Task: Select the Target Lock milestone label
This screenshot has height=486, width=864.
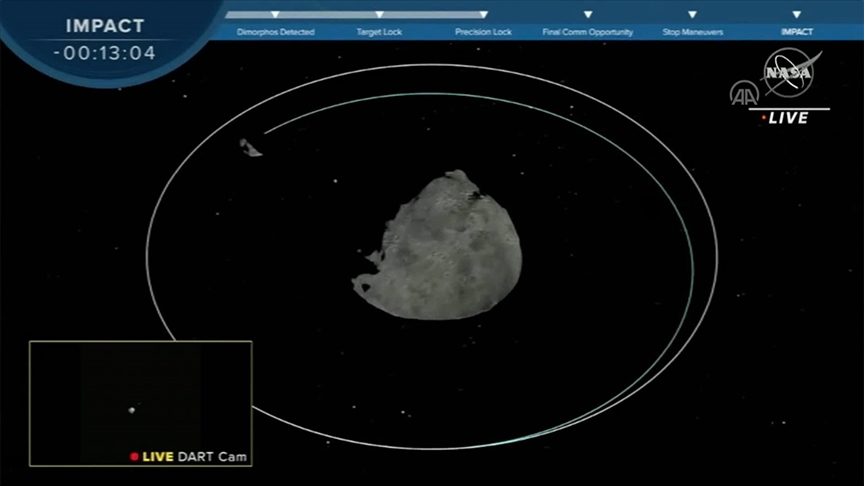Action: coord(379,32)
